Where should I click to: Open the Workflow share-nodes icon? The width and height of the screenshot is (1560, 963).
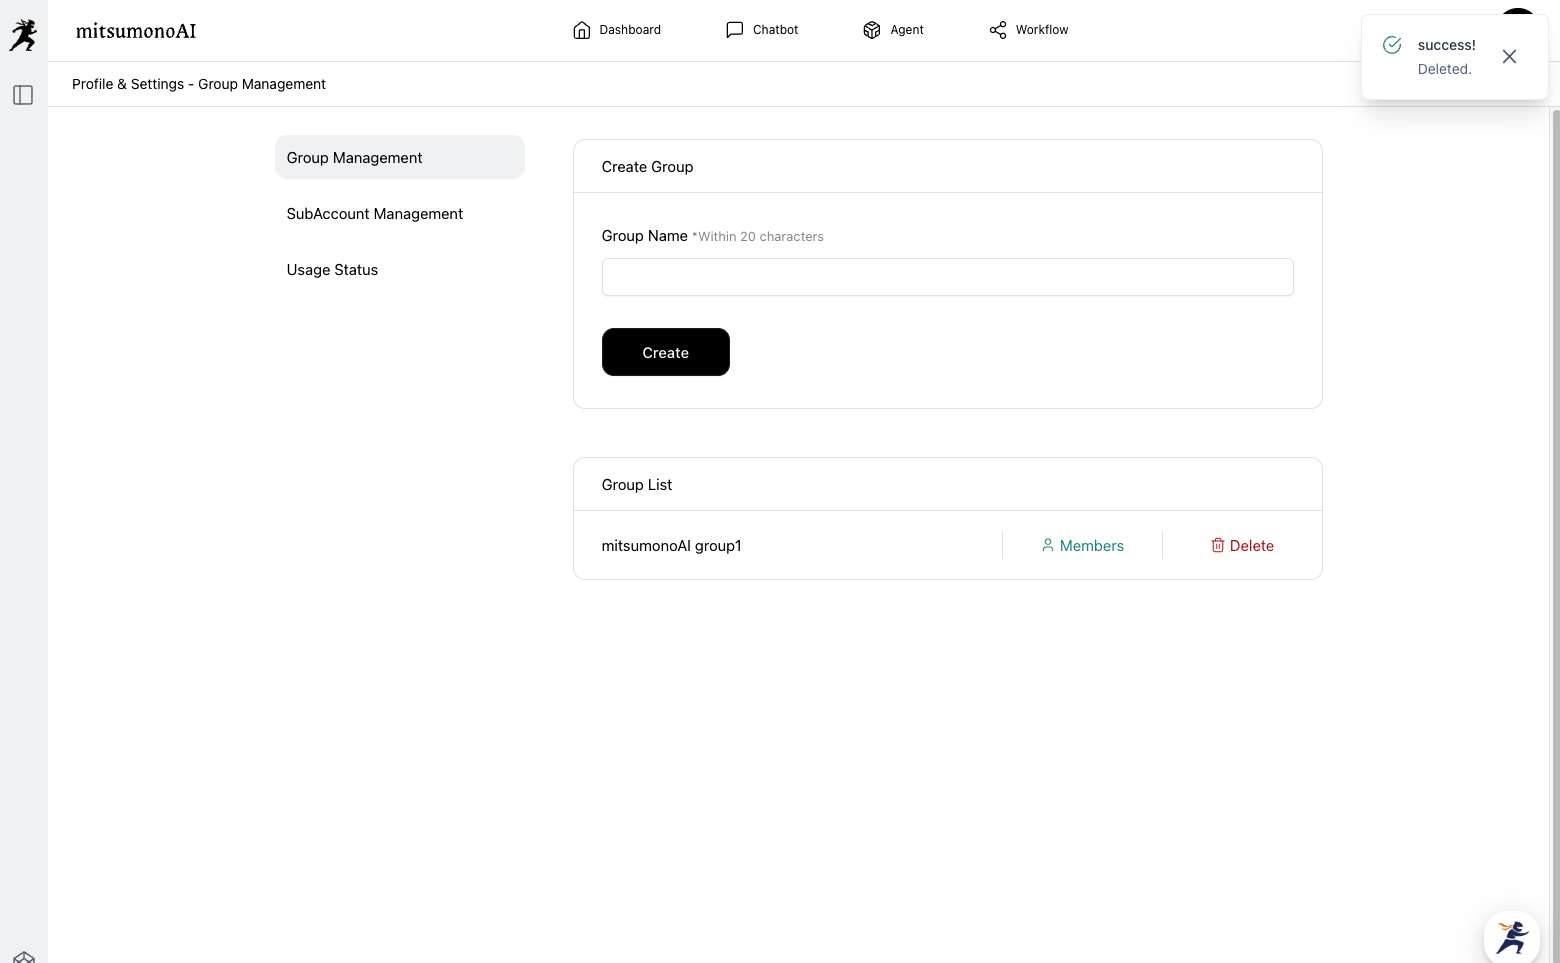coord(998,30)
